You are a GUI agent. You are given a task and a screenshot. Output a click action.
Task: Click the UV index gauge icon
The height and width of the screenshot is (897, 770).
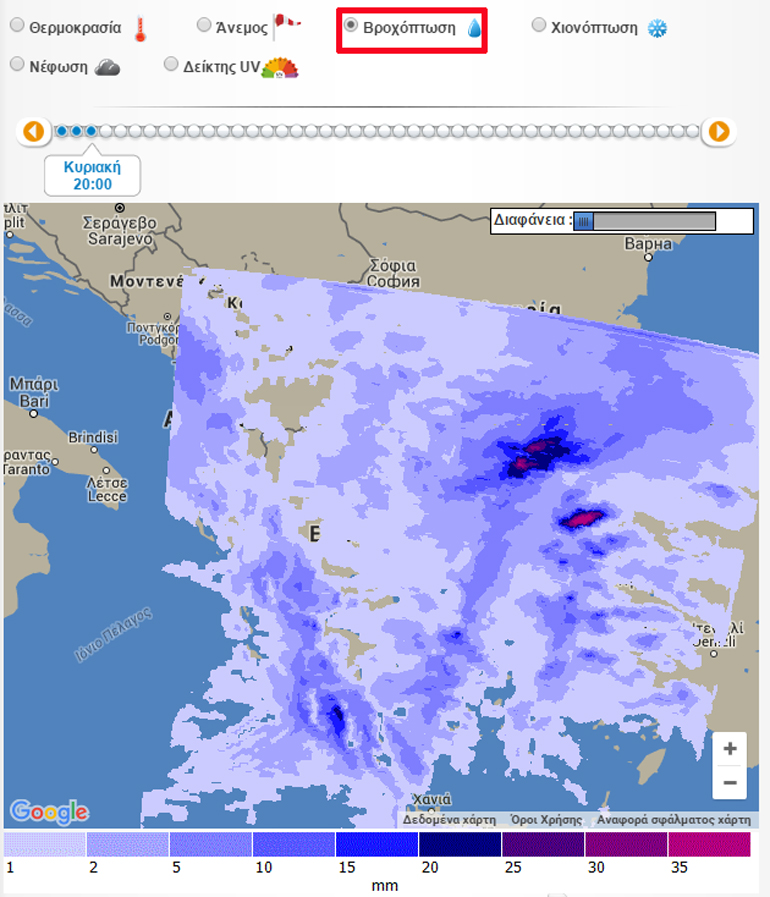(x=280, y=68)
